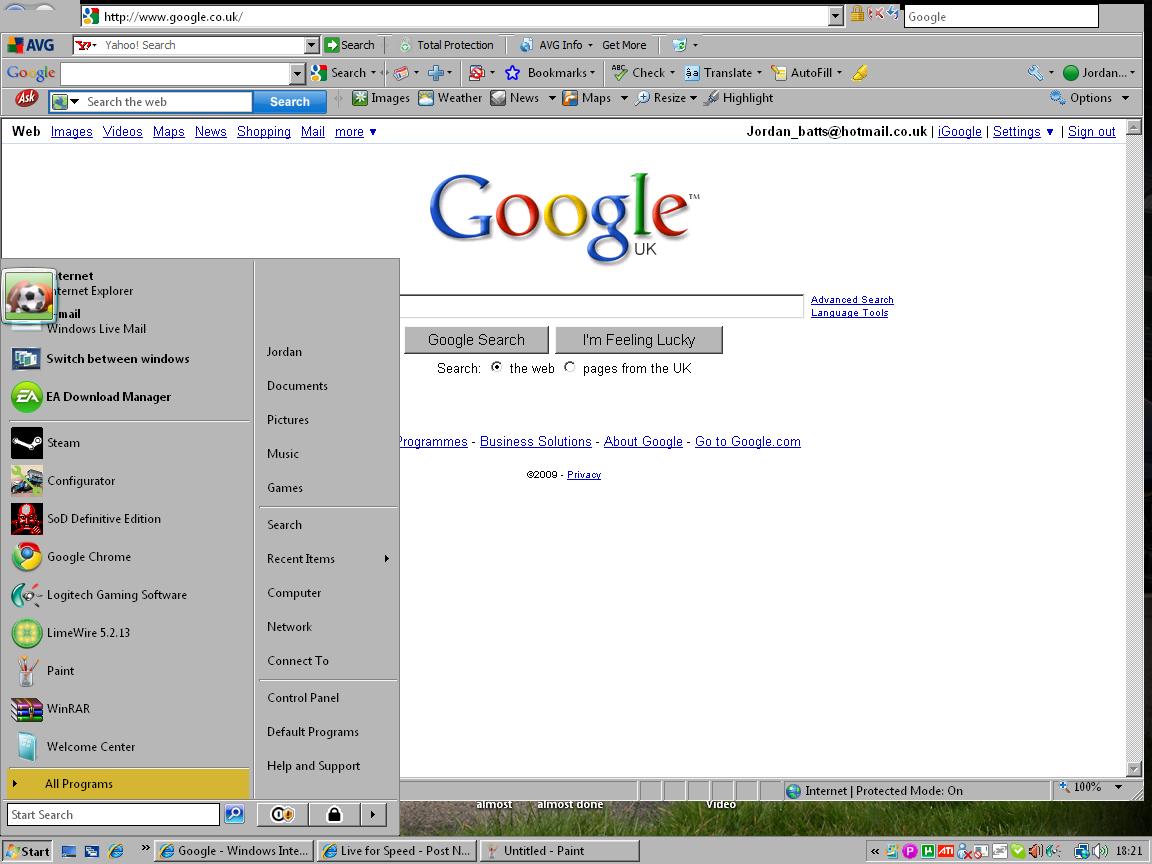Image resolution: width=1152 pixels, height=864 pixels.
Task: Click the Ask toolbar blue Search button
Action: pos(289,102)
